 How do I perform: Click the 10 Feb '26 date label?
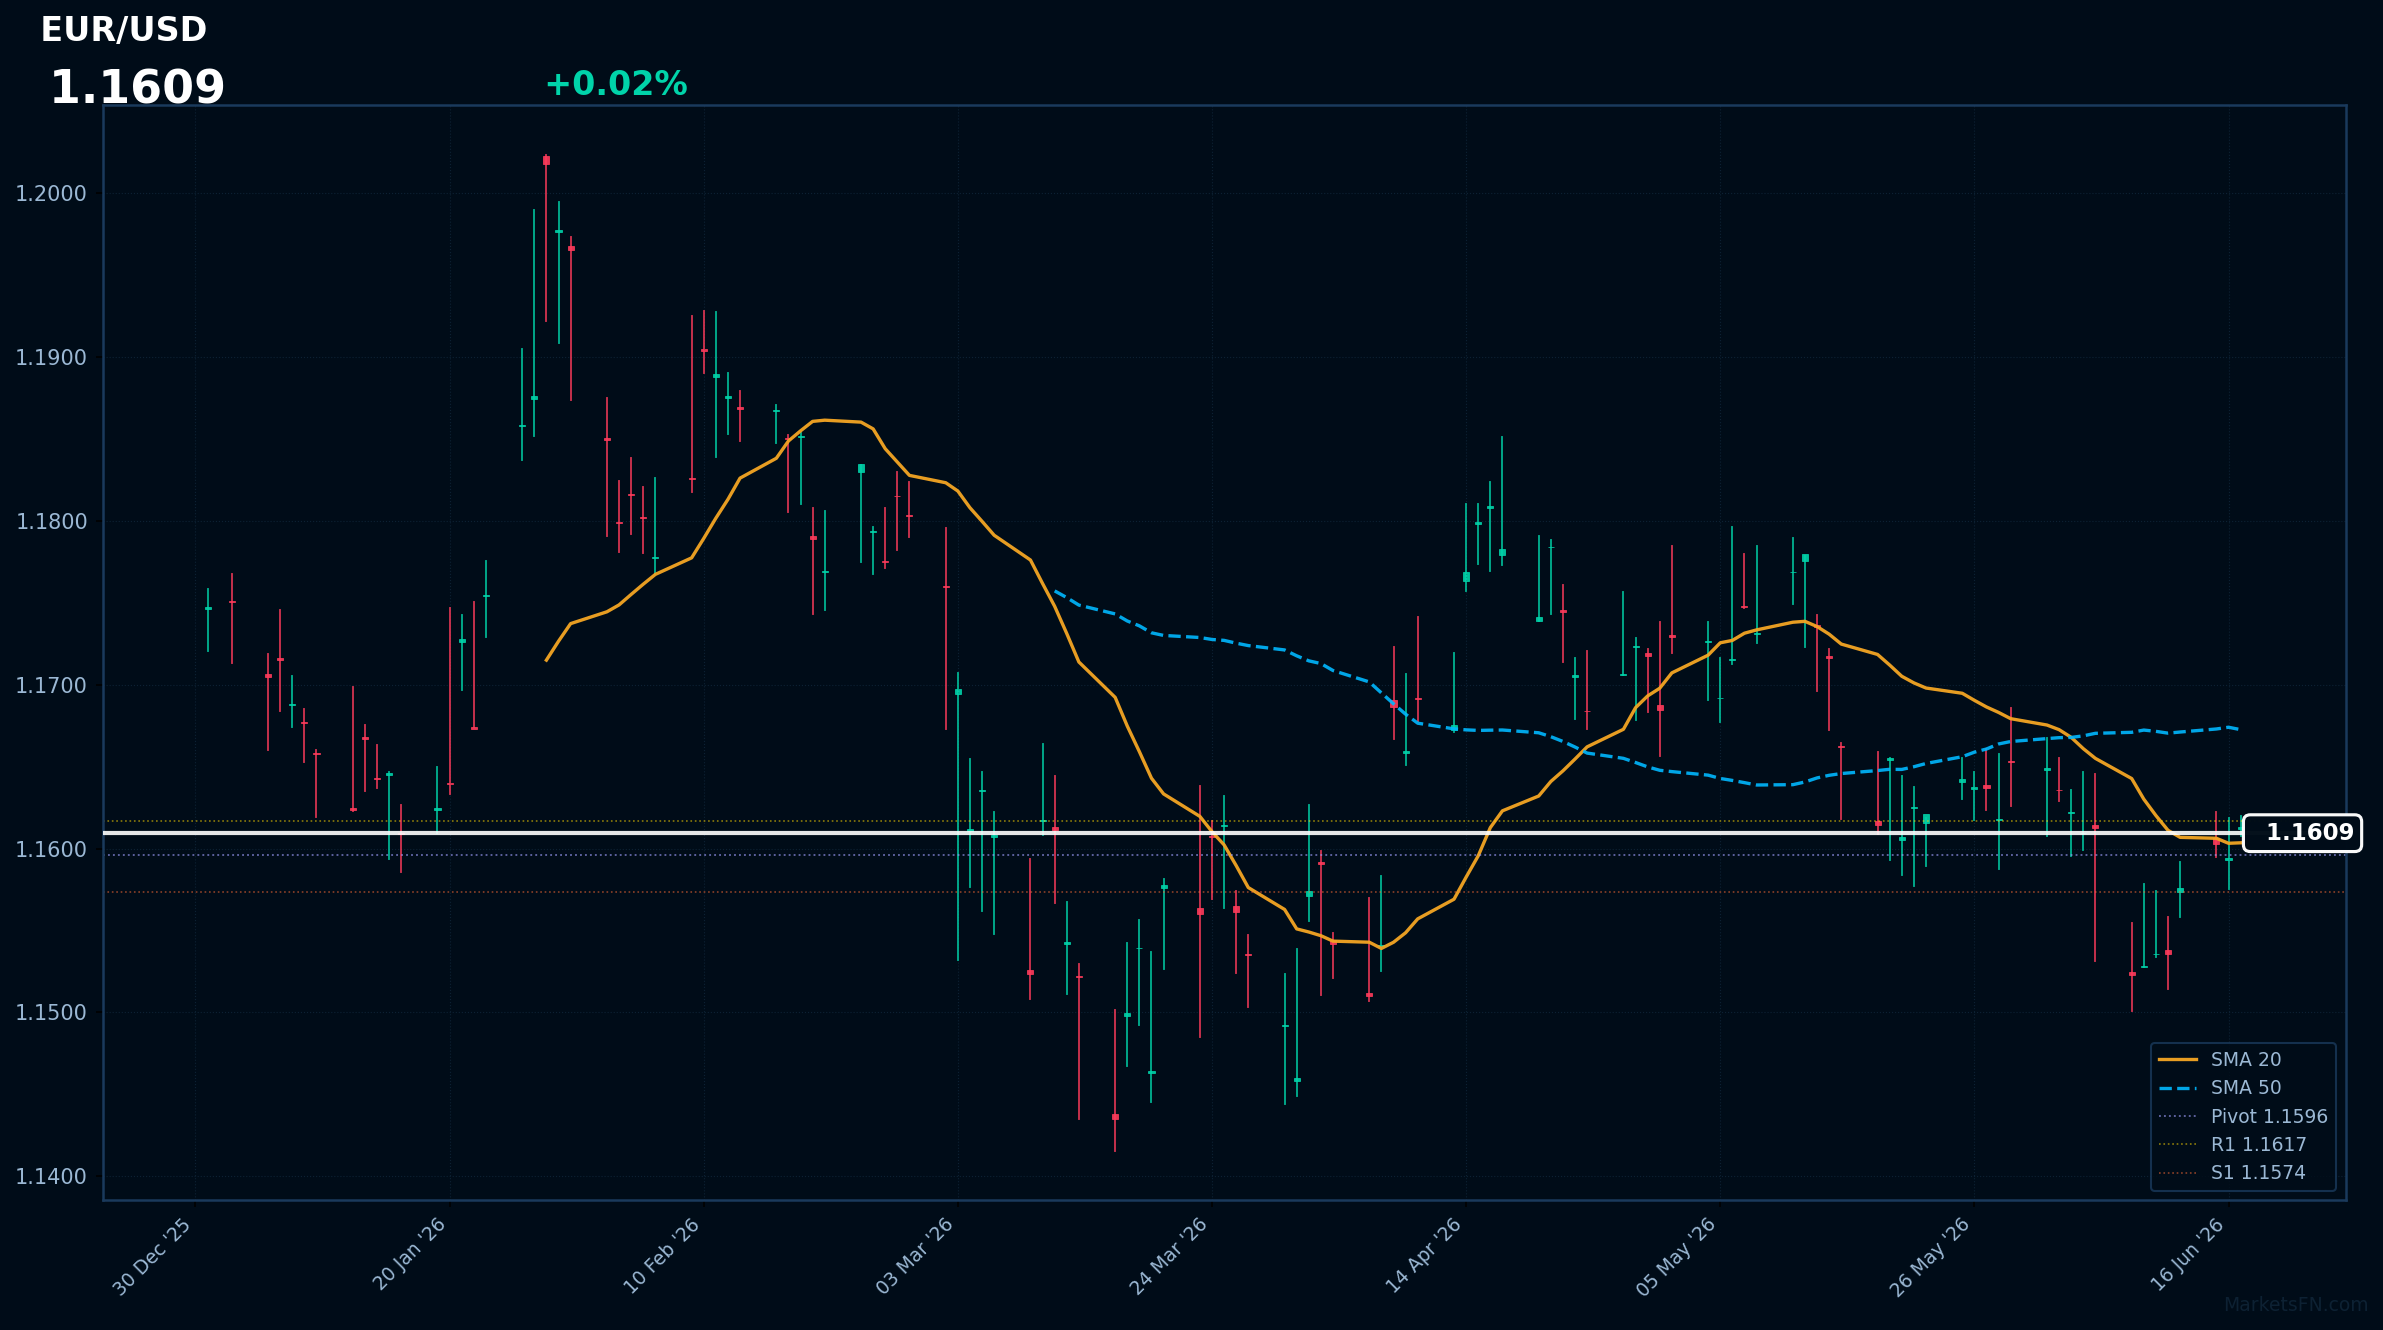661,1256
